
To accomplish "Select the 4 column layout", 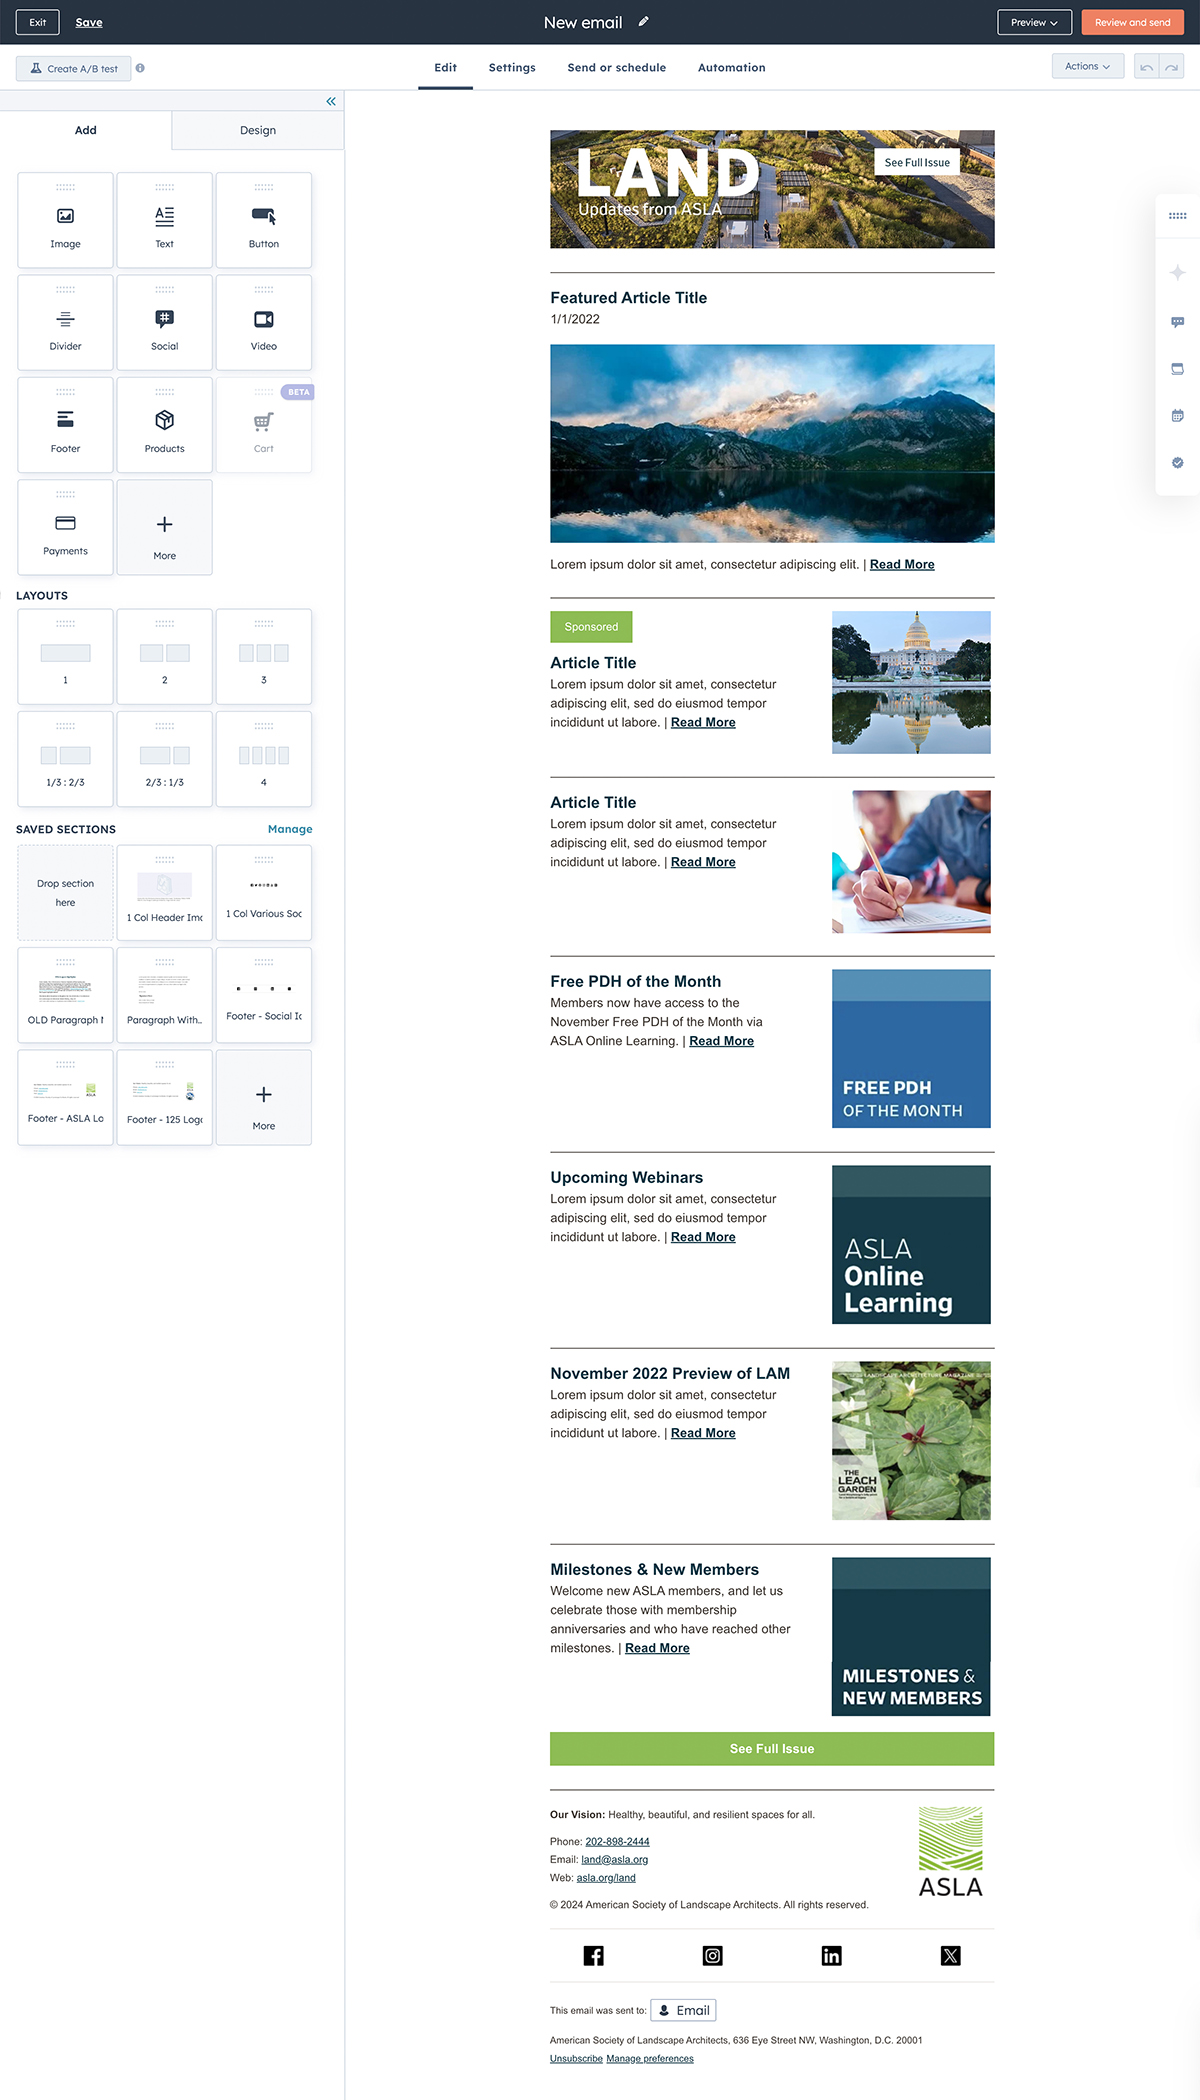I will pyautogui.click(x=264, y=759).
